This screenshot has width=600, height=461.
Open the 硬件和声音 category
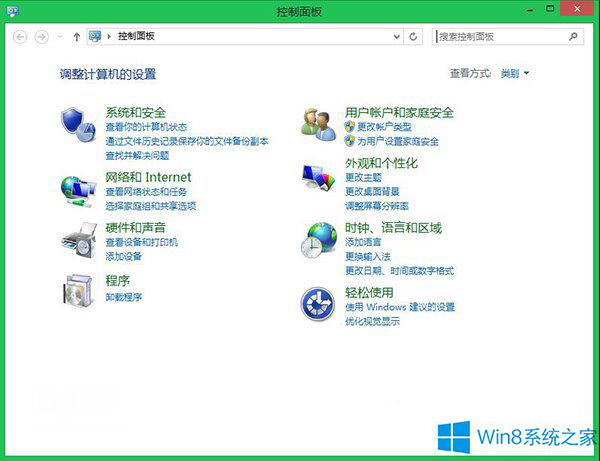135,228
